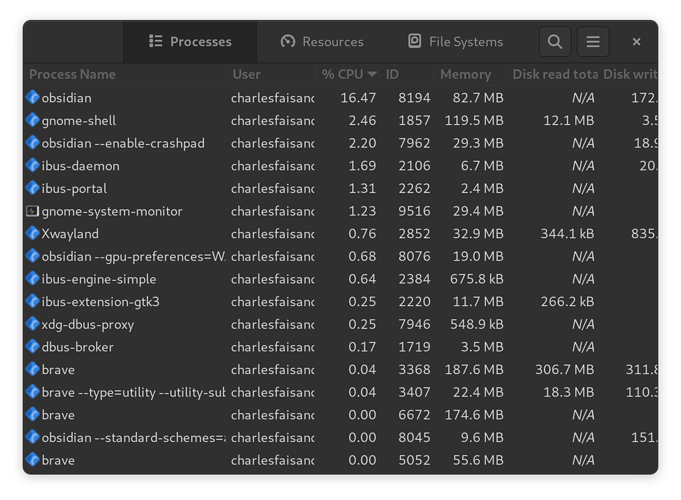Close the System Monitor window
The width and height of the screenshot is (681, 500).
pos(636,42)
